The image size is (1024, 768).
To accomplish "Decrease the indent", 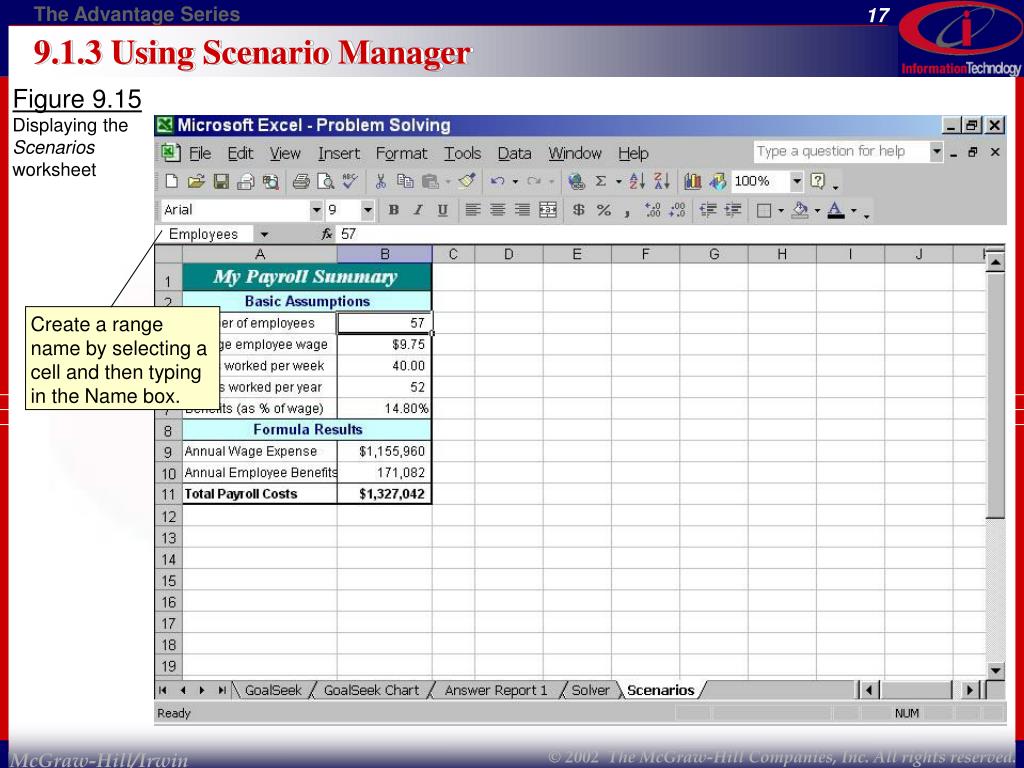I will [x=708, y=210].
